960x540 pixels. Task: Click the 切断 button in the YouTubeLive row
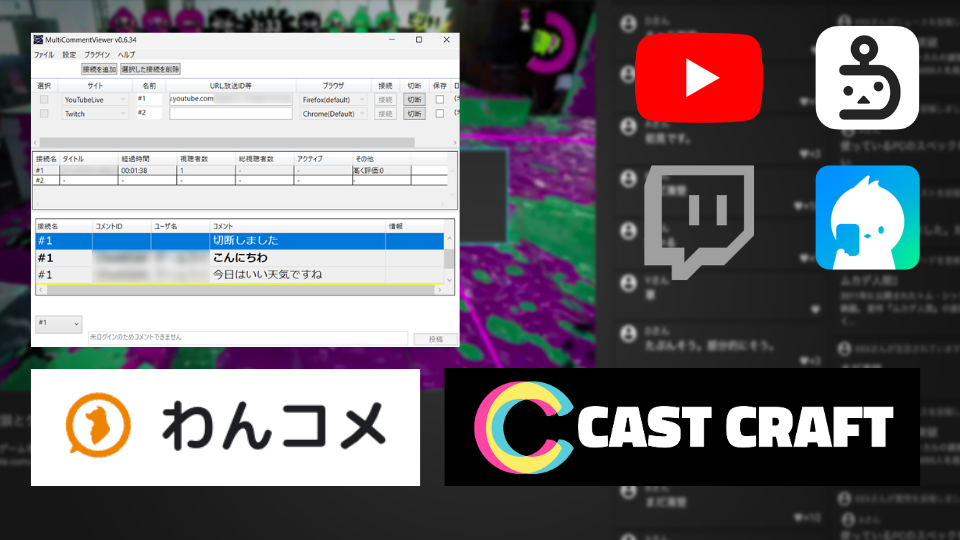point(414,100)
